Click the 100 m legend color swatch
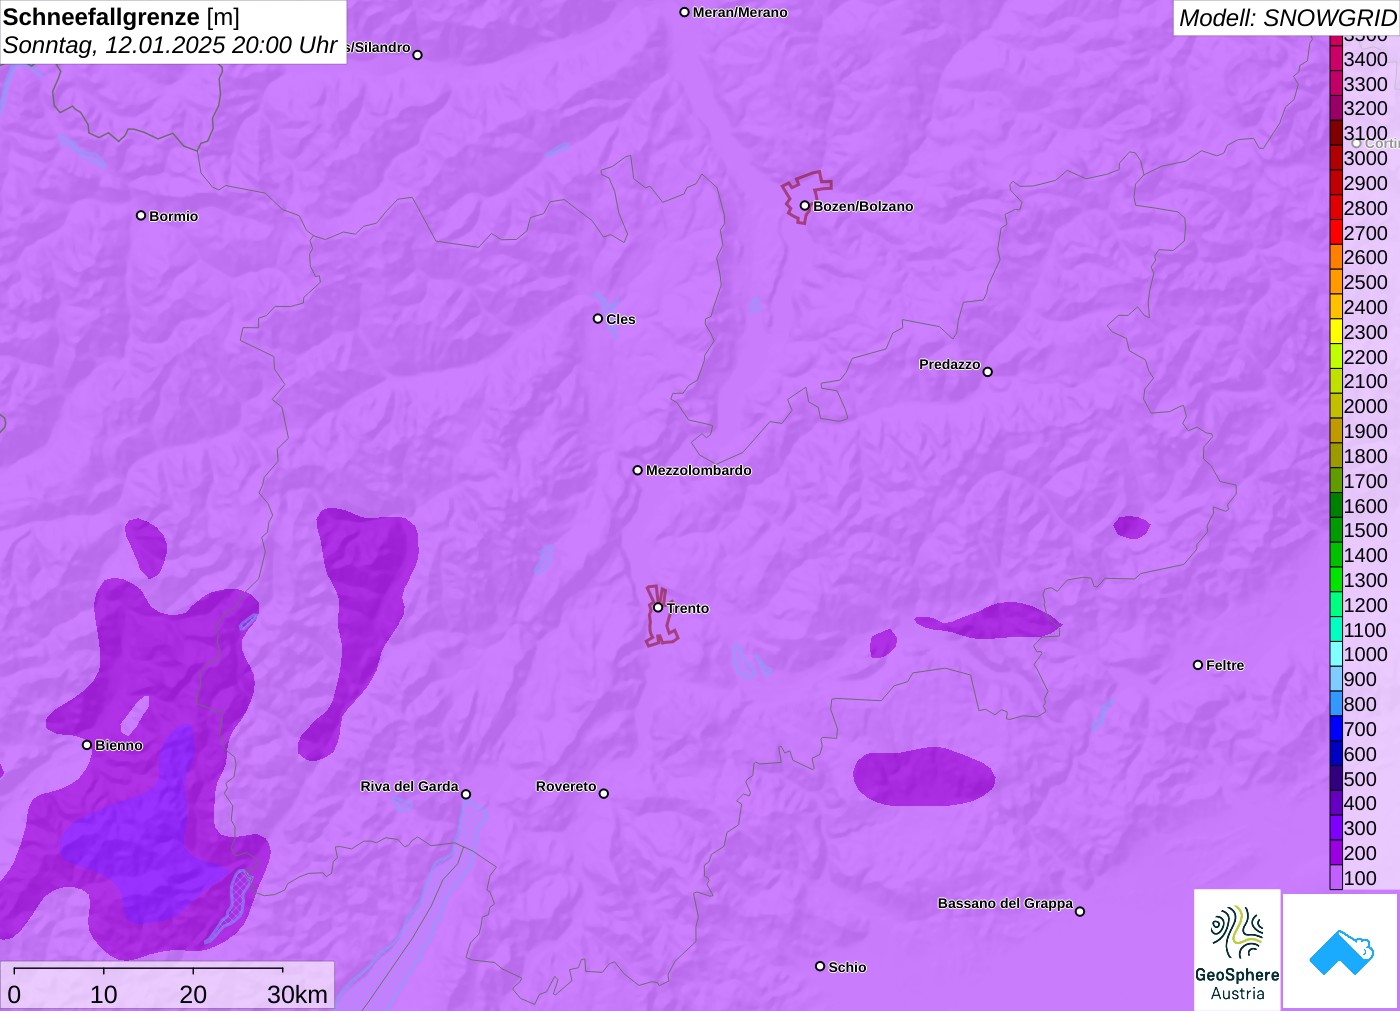Viewport: 1400px width, 1011px height. pyautogui.click(x=1336, y=878)
